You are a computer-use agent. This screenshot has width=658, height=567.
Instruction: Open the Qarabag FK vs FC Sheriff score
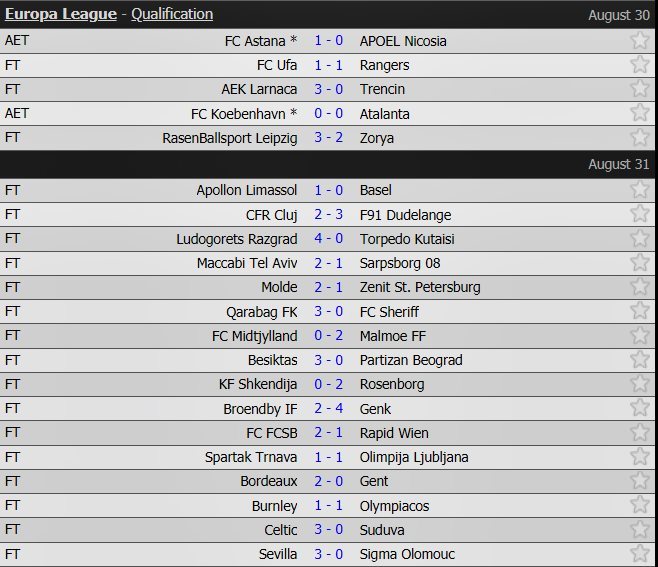(x=328, y=311)
